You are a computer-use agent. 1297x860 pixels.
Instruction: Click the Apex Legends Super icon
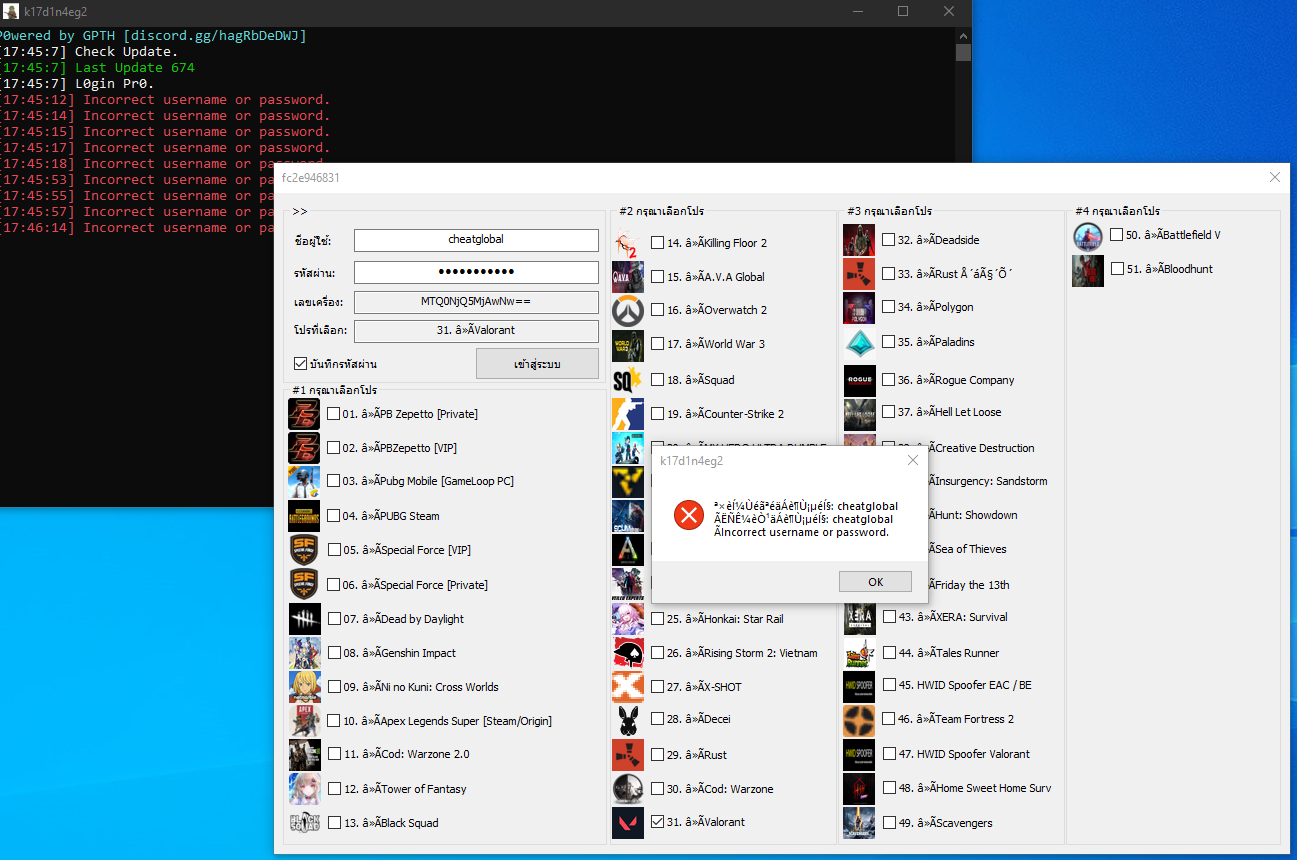[x=304, y=721]
